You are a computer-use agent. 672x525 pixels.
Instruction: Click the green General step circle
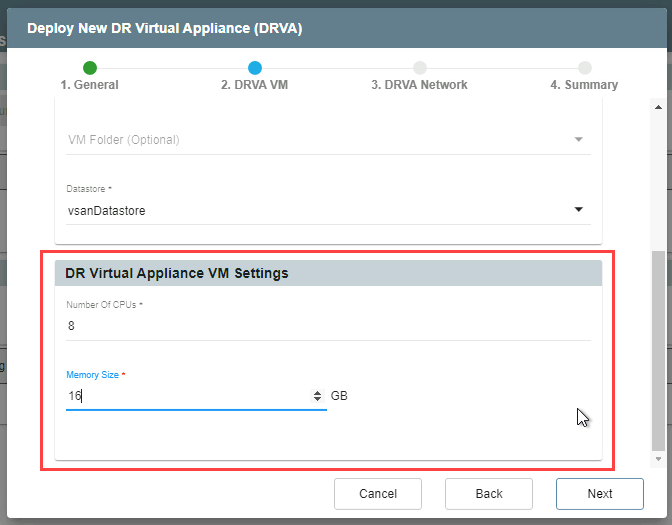point(90,68)
